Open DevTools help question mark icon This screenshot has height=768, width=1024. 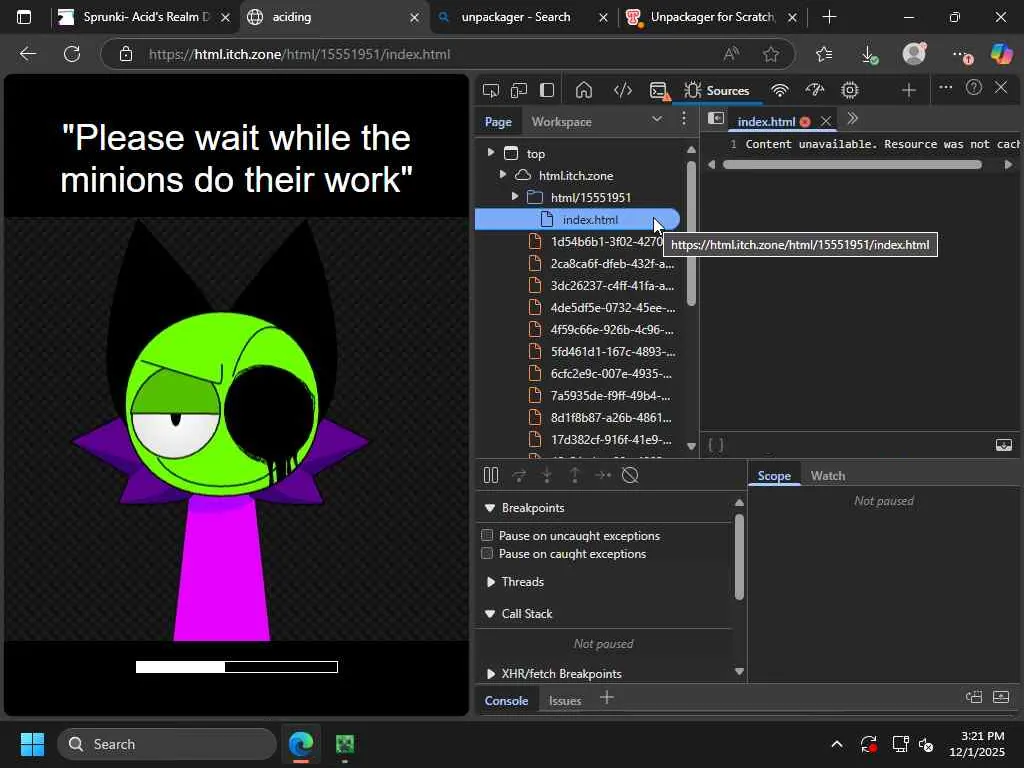(973, 88)
